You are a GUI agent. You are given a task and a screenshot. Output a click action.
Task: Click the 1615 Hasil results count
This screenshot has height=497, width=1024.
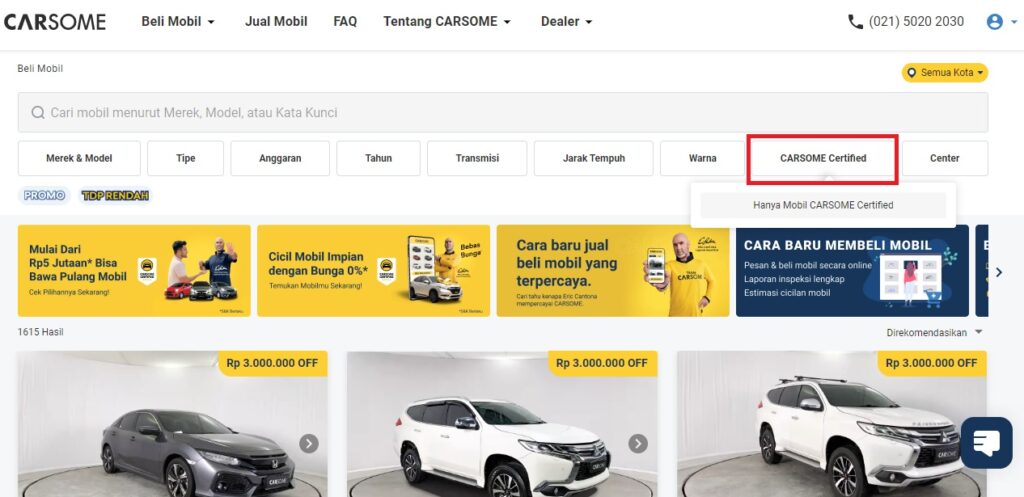pos(40,332)
